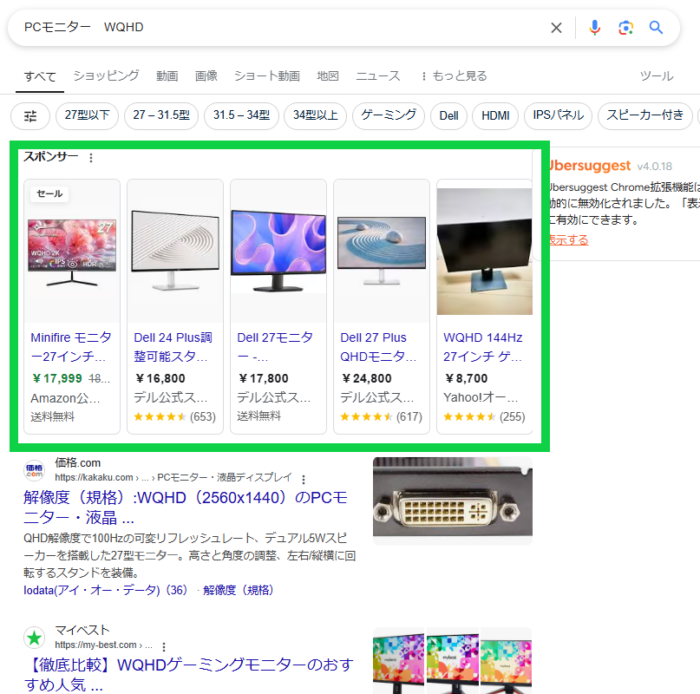
Task: Open Minifire monitor product image
Action: (x=72, y=252)
